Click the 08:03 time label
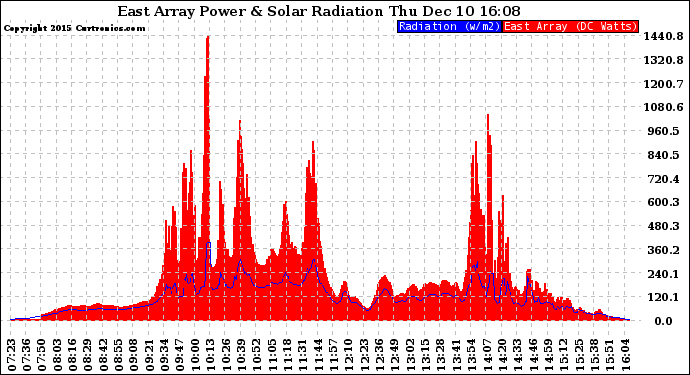Viewport: 690px width, 375px height. [x=58, y=355]
